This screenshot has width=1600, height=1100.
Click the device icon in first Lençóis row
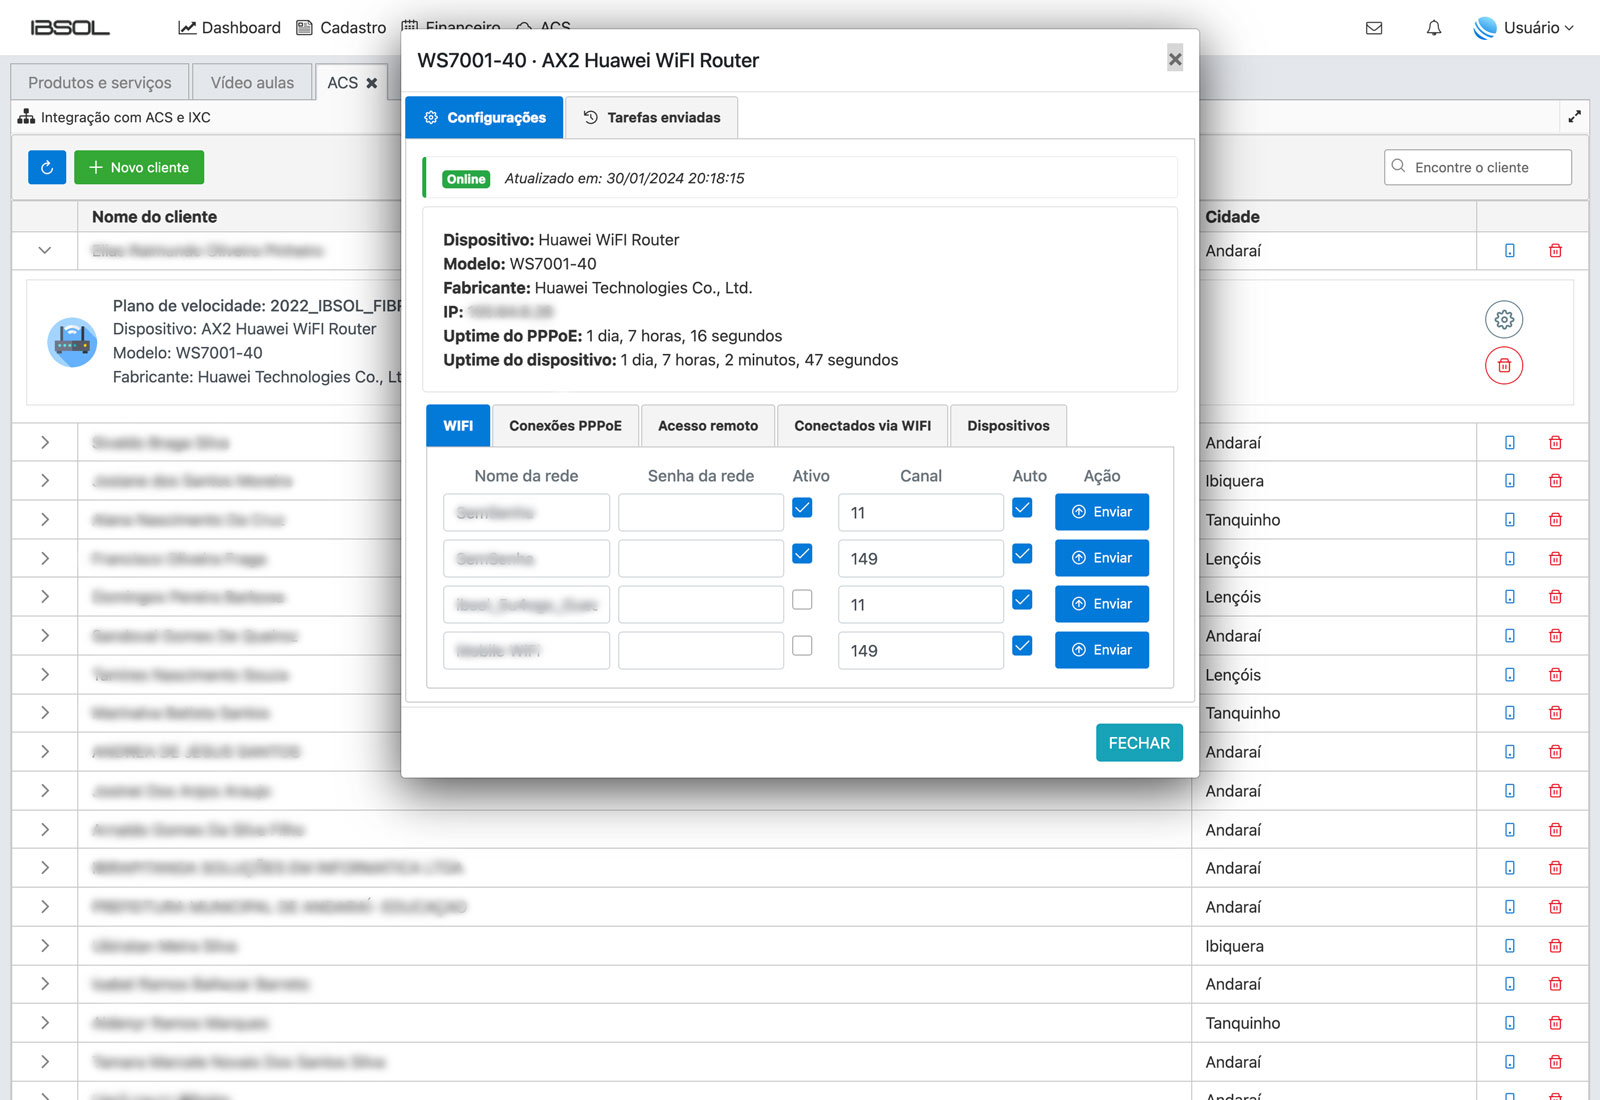click(1510, 559)
